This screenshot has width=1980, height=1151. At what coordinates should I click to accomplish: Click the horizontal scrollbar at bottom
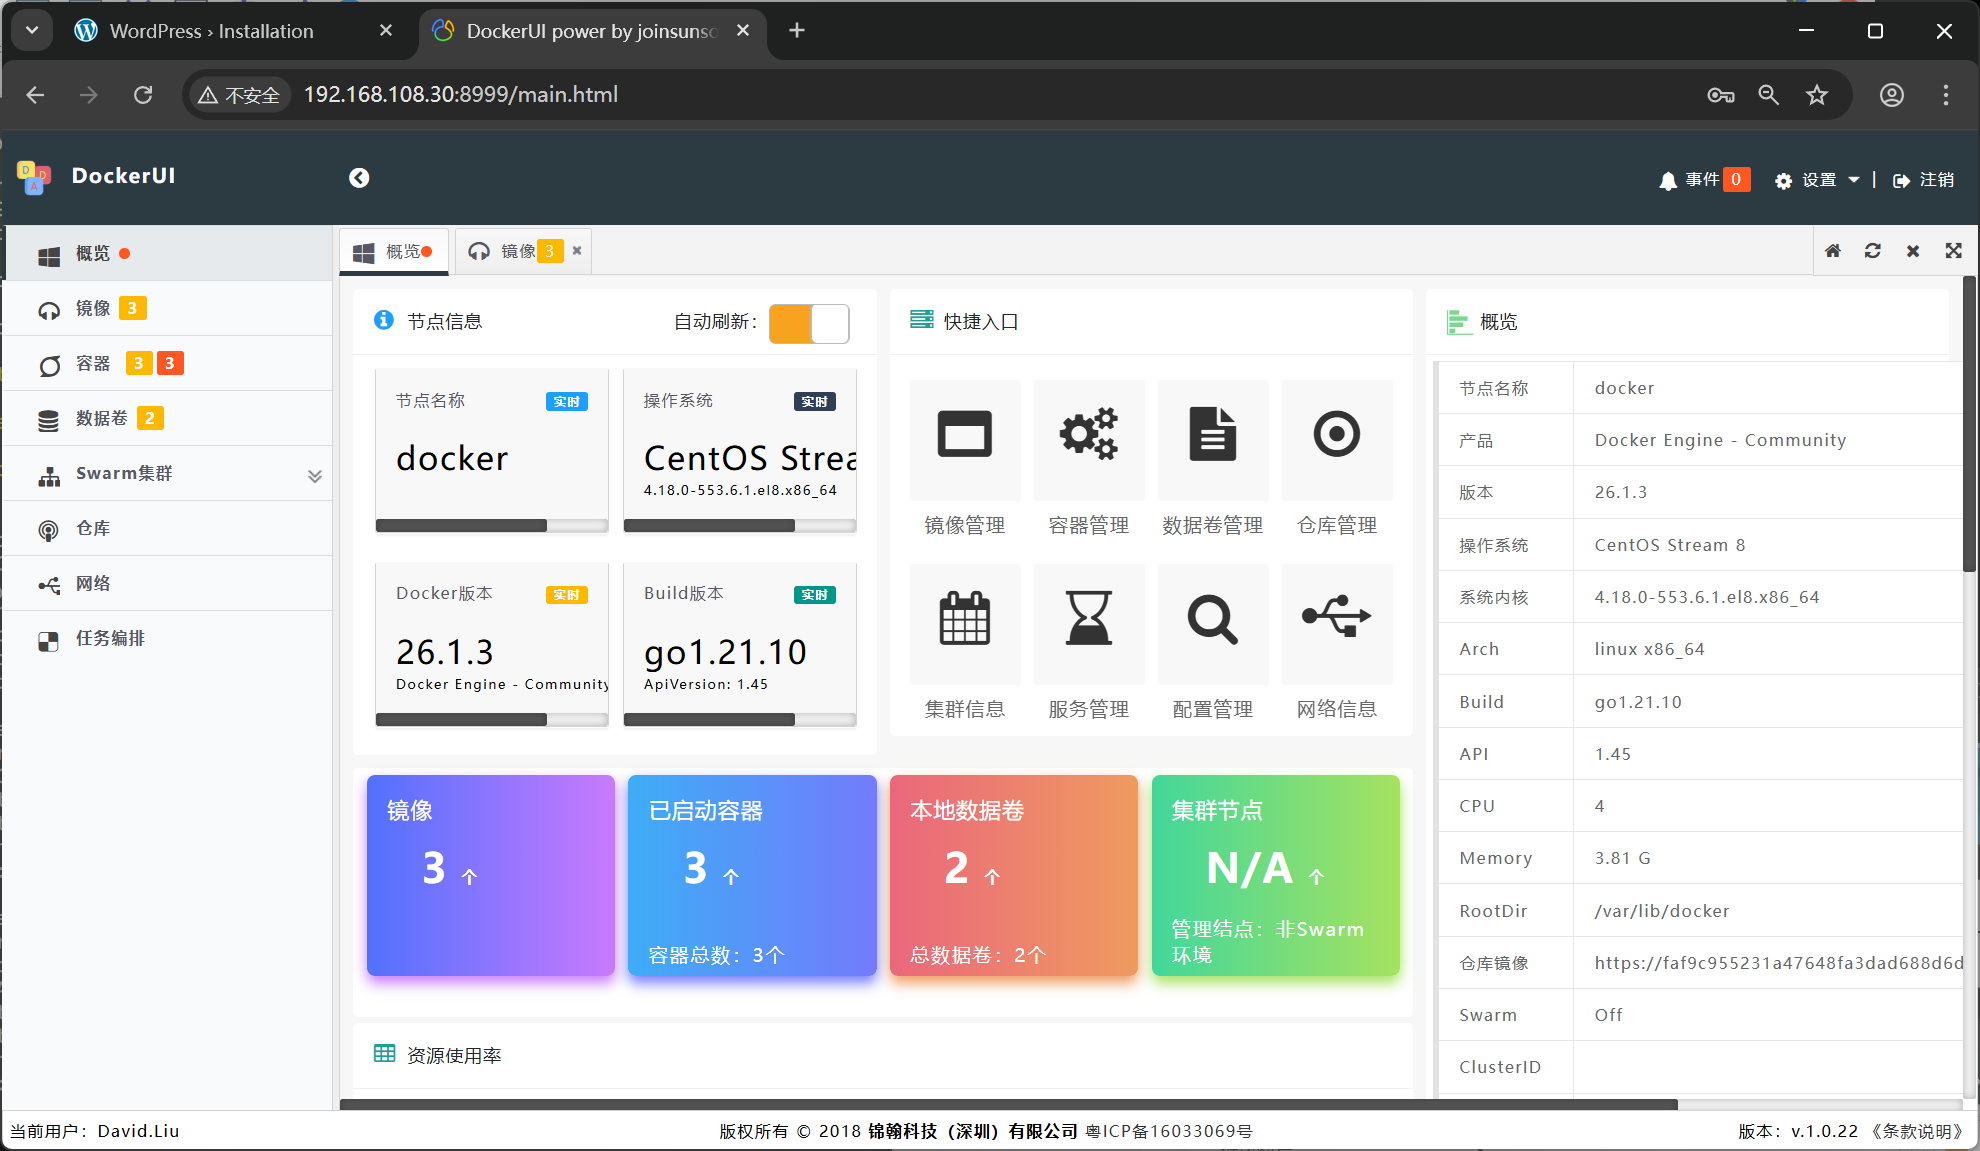1008,1104
